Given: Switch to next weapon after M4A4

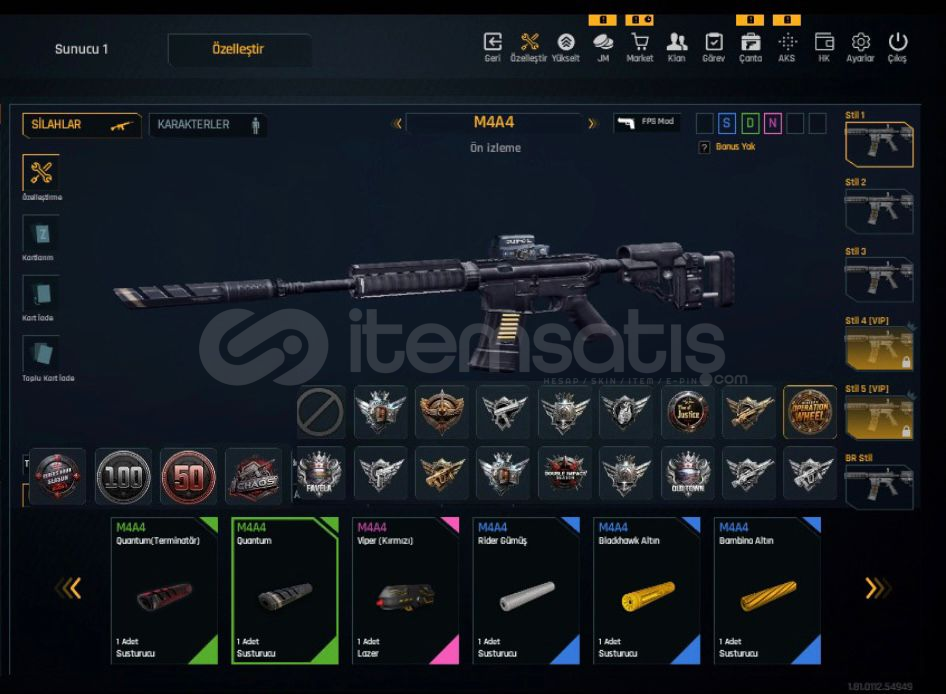Looking at the screenshot, I should 592,123.
